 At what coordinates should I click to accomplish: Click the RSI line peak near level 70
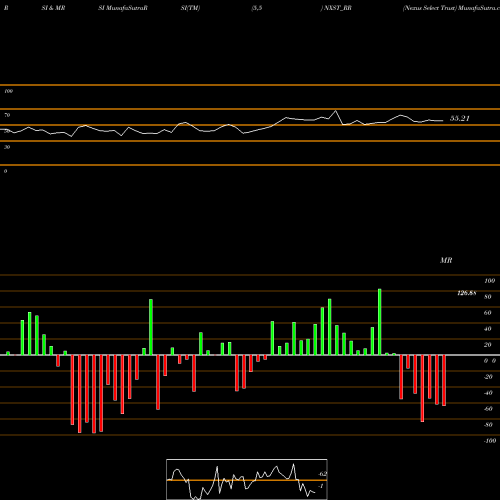(x=336, y=111)
